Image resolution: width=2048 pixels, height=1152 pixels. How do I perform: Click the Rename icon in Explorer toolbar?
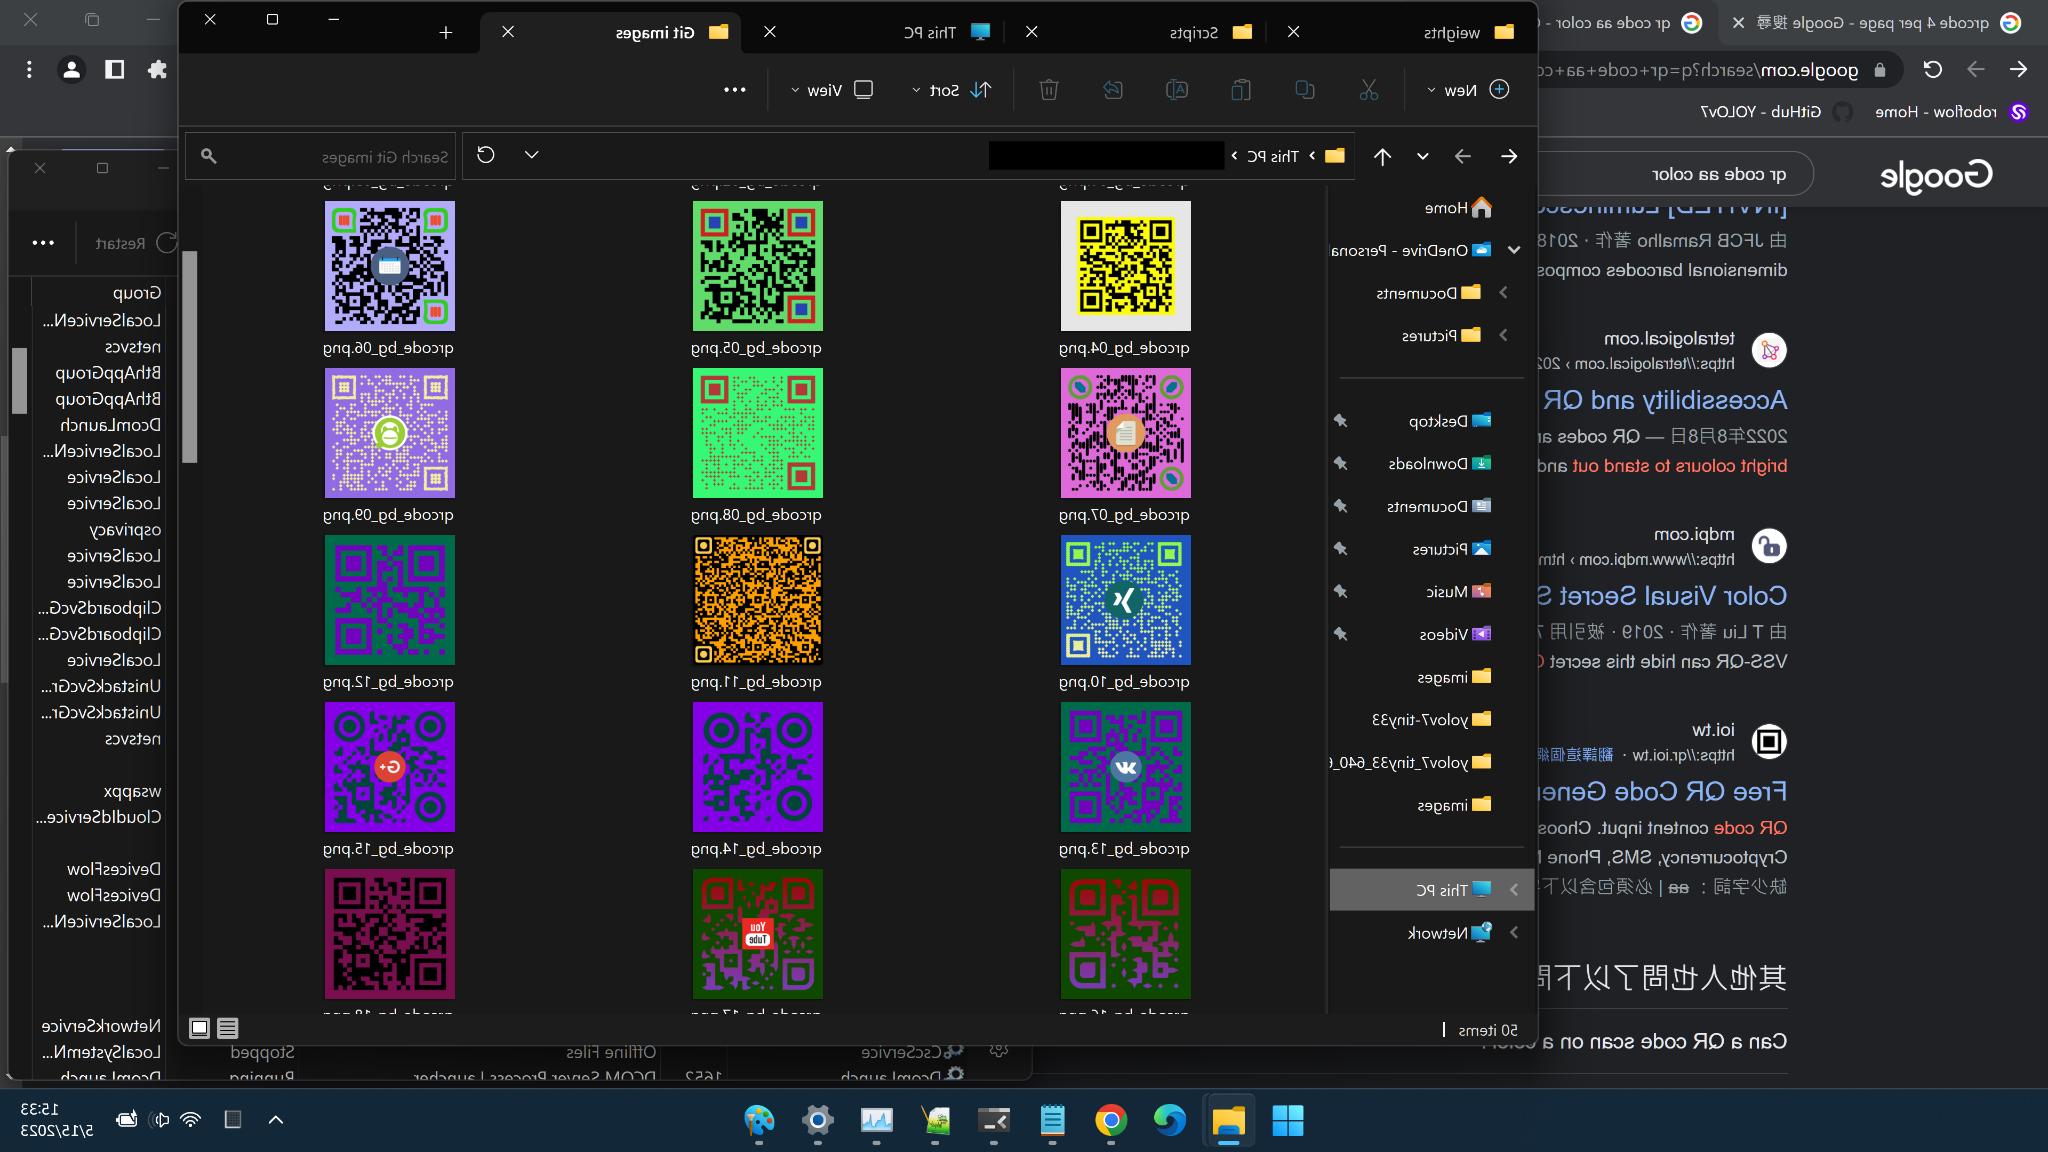(1177, 90)
